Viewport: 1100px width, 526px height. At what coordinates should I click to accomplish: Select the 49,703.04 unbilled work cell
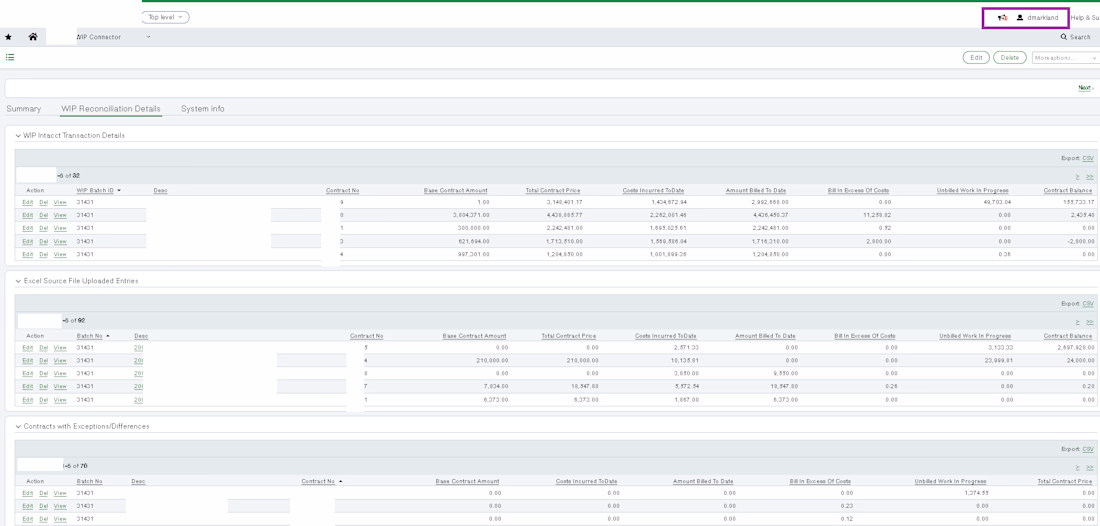[995, 202]
